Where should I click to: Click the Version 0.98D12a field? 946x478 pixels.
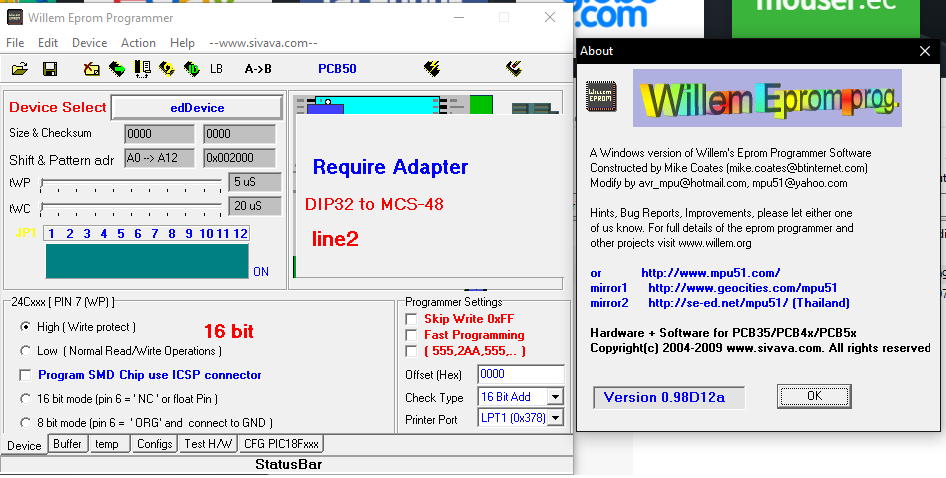tap(668, 398)
